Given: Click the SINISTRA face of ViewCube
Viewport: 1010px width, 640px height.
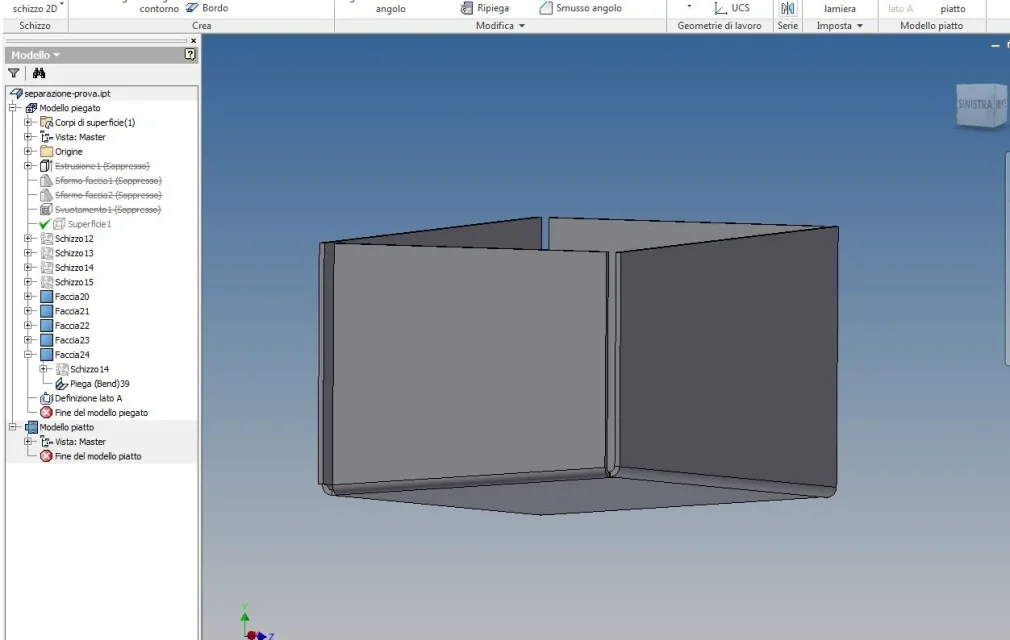Looking at the screenshot, I should [975, 104].
